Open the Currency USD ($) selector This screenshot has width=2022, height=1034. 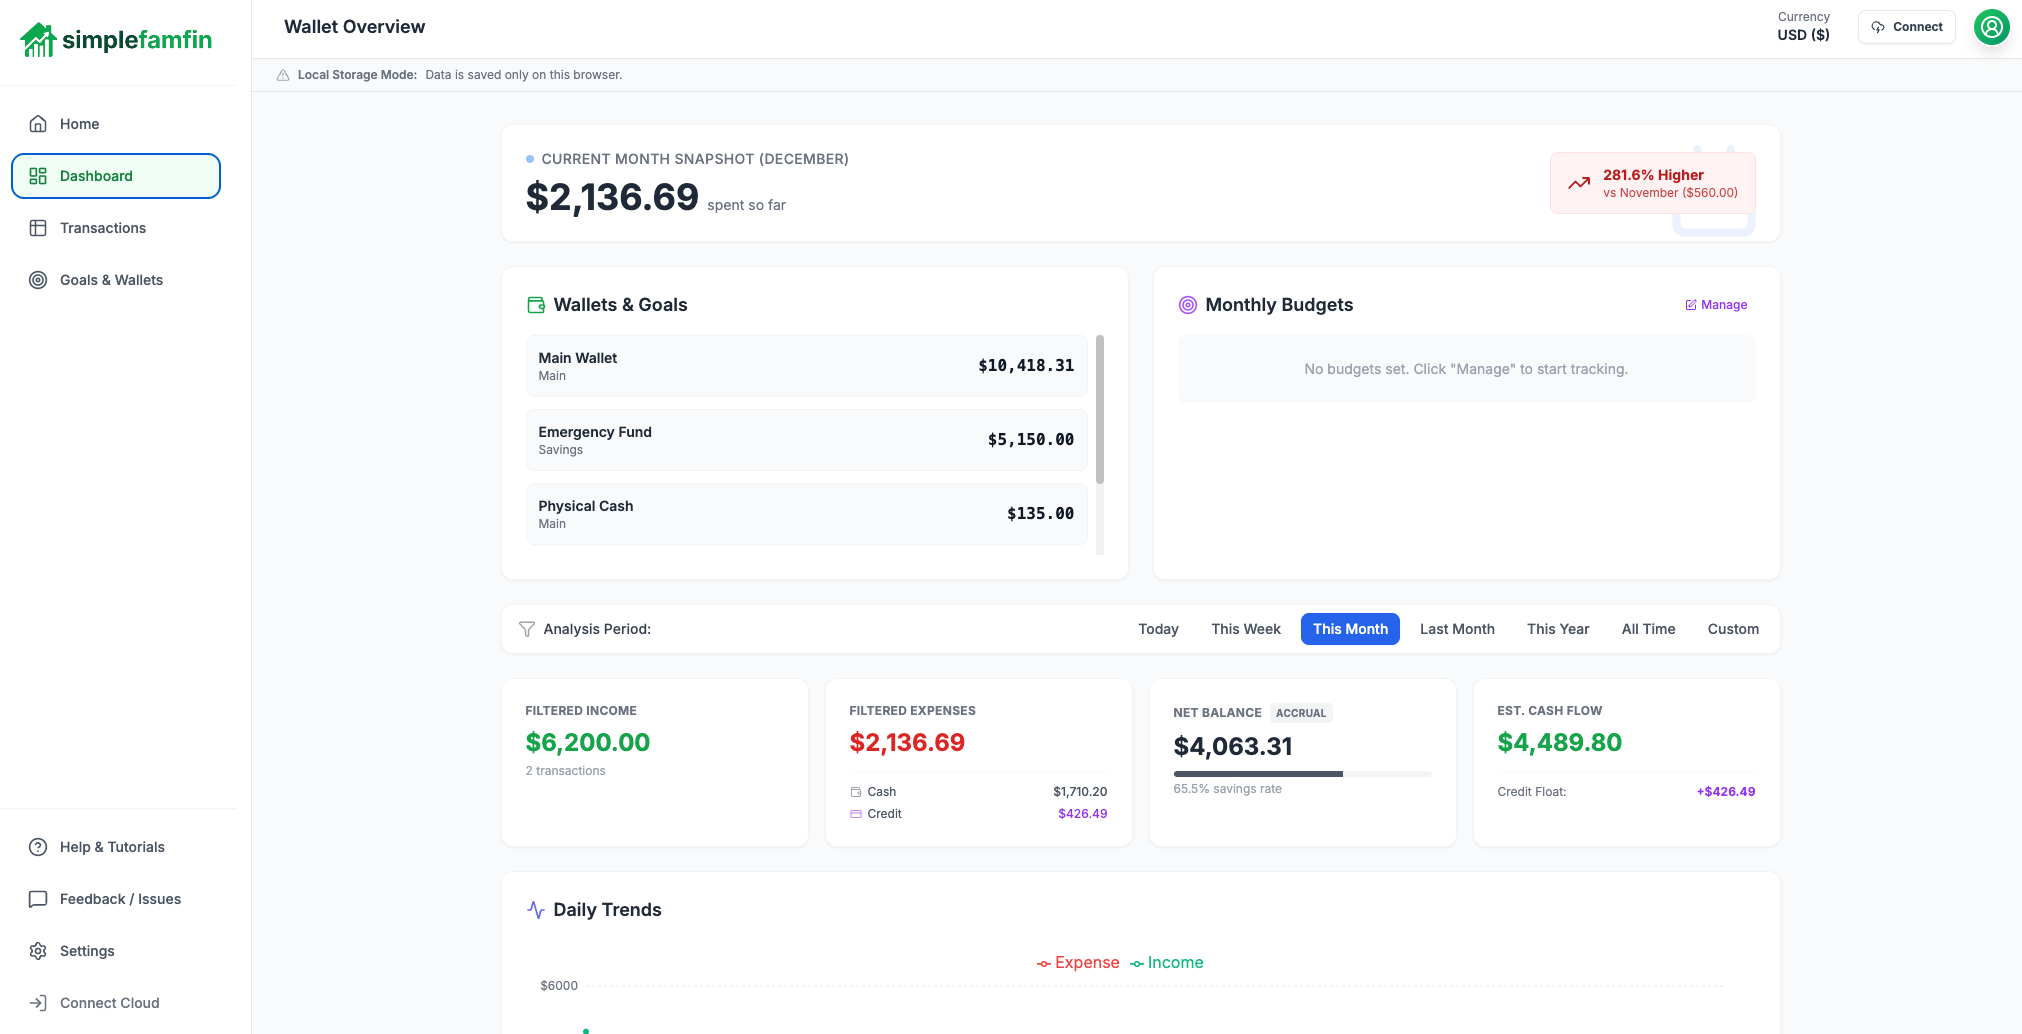tap(1804, 26)
